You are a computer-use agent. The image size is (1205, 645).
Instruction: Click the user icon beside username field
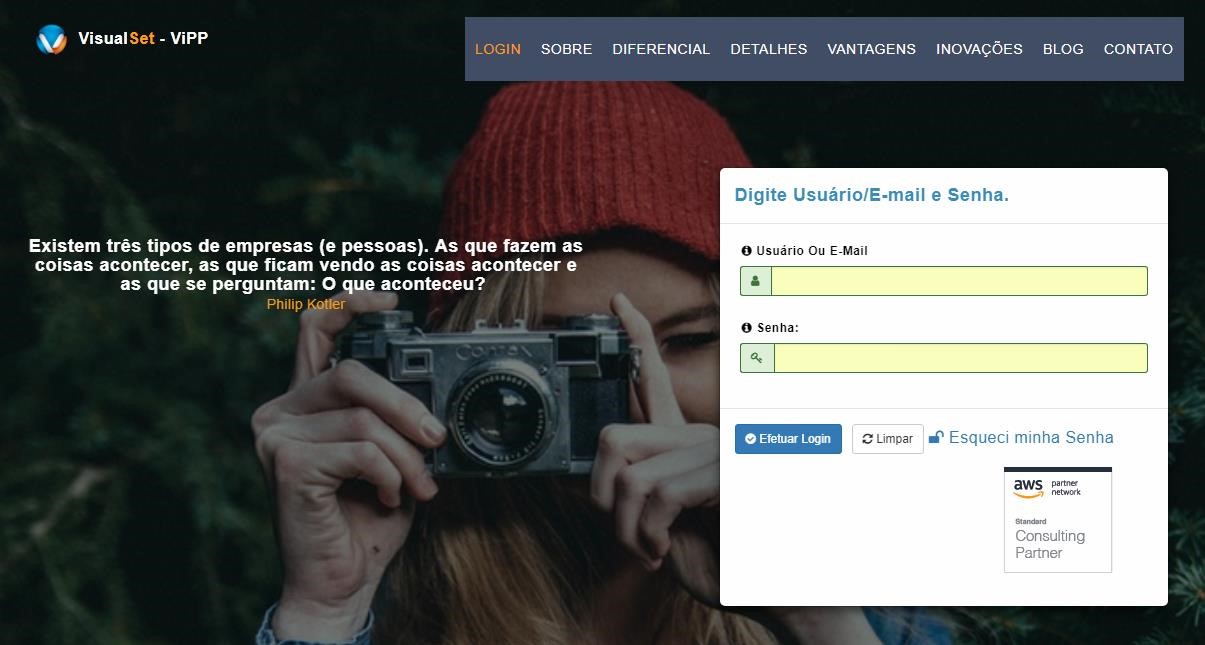click(x=755, y=281)
